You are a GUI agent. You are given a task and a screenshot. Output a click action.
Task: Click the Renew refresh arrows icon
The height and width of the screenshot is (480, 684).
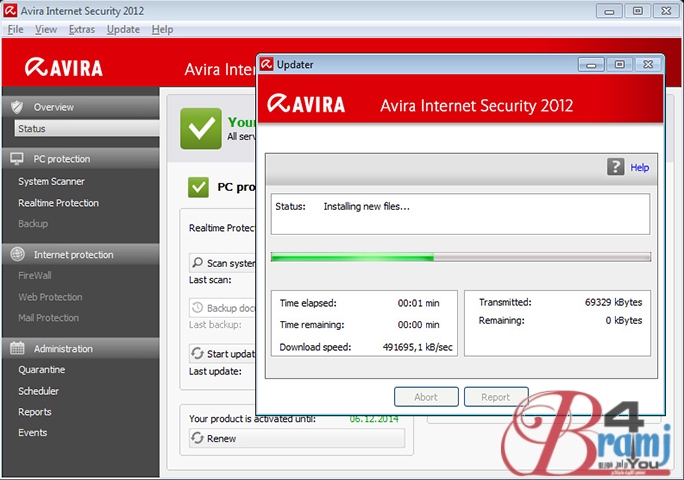coord(198,438)
